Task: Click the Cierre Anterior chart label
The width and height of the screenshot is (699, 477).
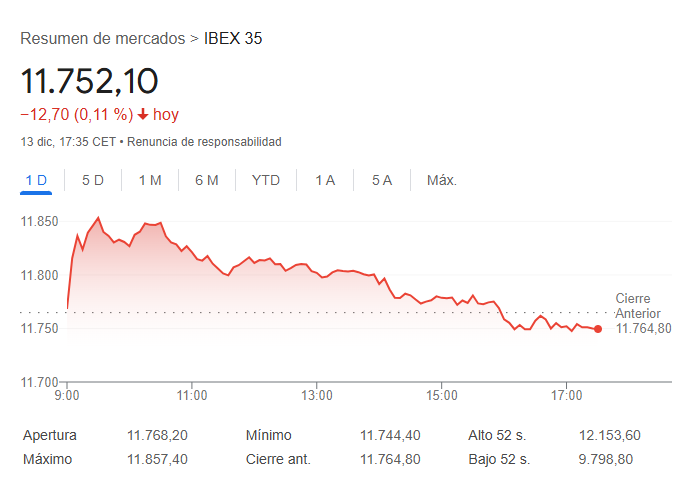Action: pos(638,306)
